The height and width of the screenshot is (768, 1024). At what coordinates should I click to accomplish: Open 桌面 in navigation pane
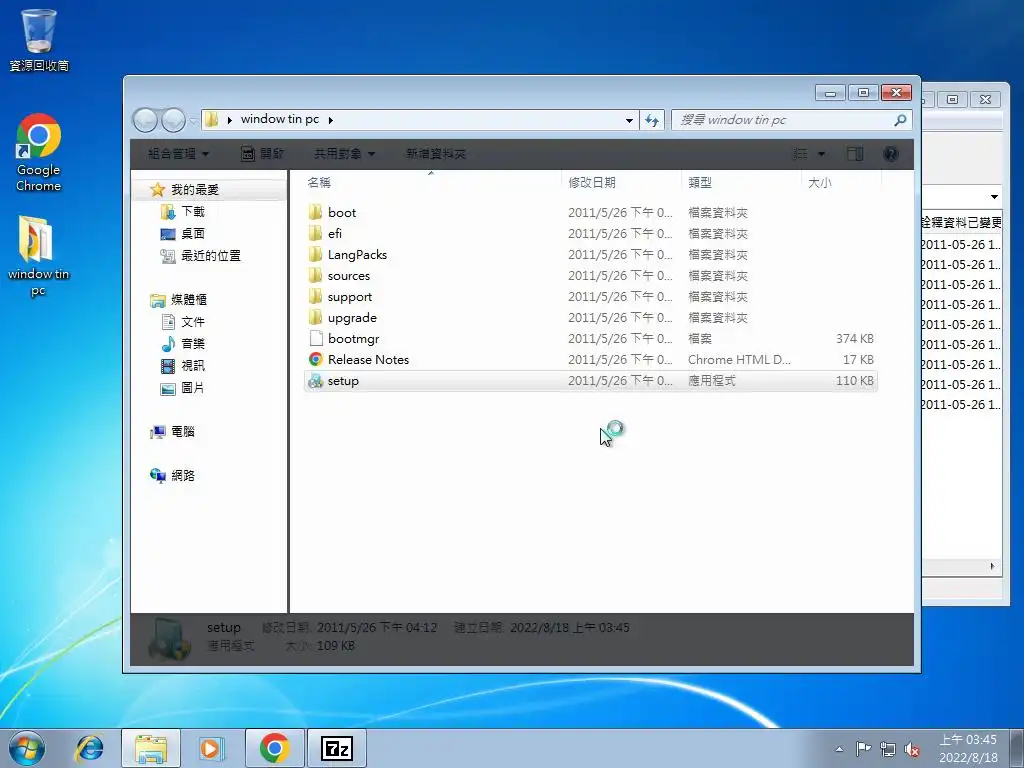(x=193, y=234)
